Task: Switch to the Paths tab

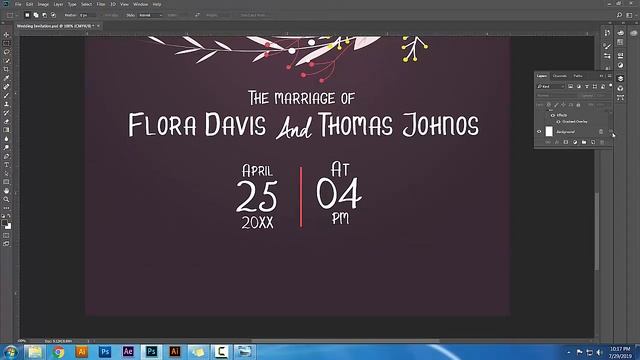Action: coord(578,76)
